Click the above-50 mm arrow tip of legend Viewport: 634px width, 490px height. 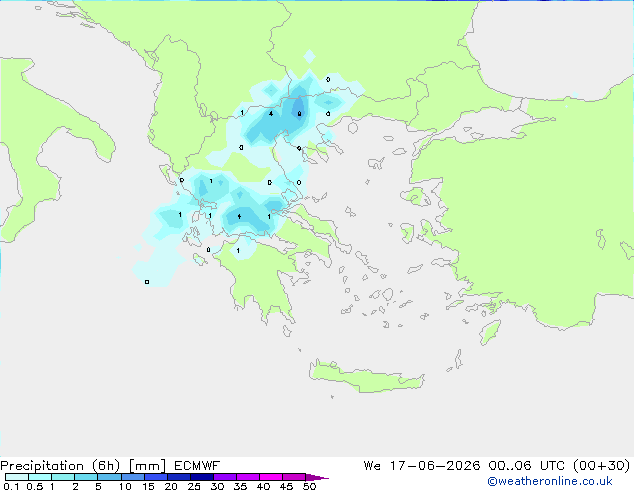point(317,477)
